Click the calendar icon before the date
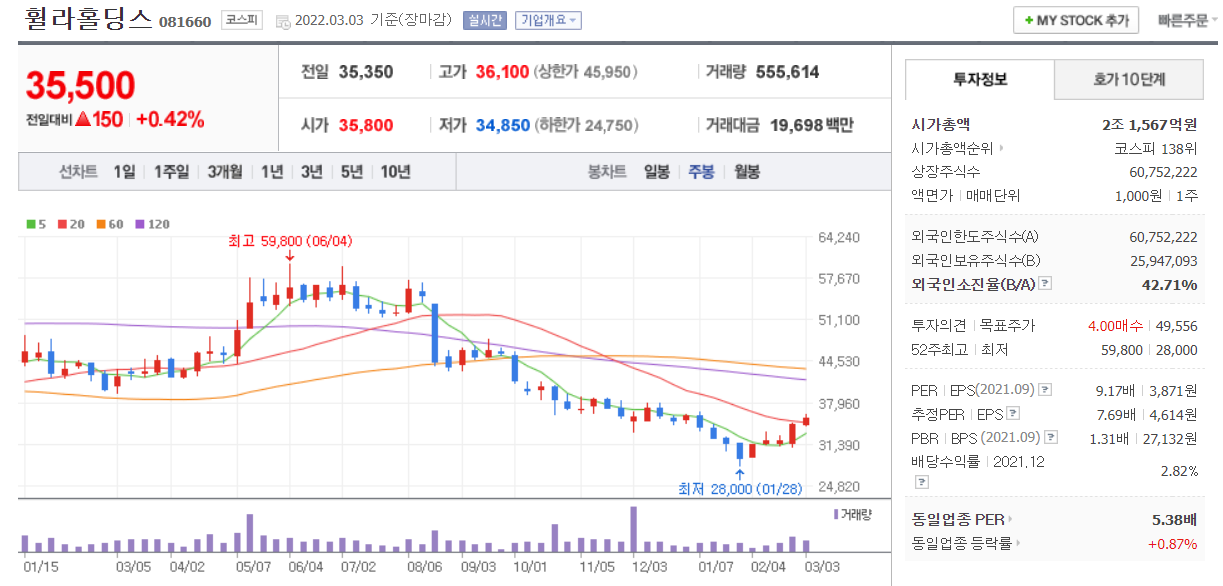This screenshot has height=586, width=1223. point(282,21)
